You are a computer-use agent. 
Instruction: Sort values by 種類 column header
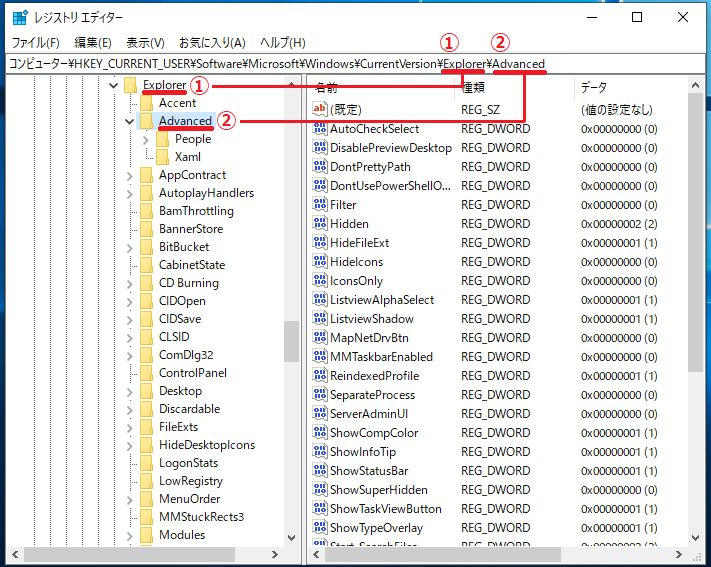515,87
